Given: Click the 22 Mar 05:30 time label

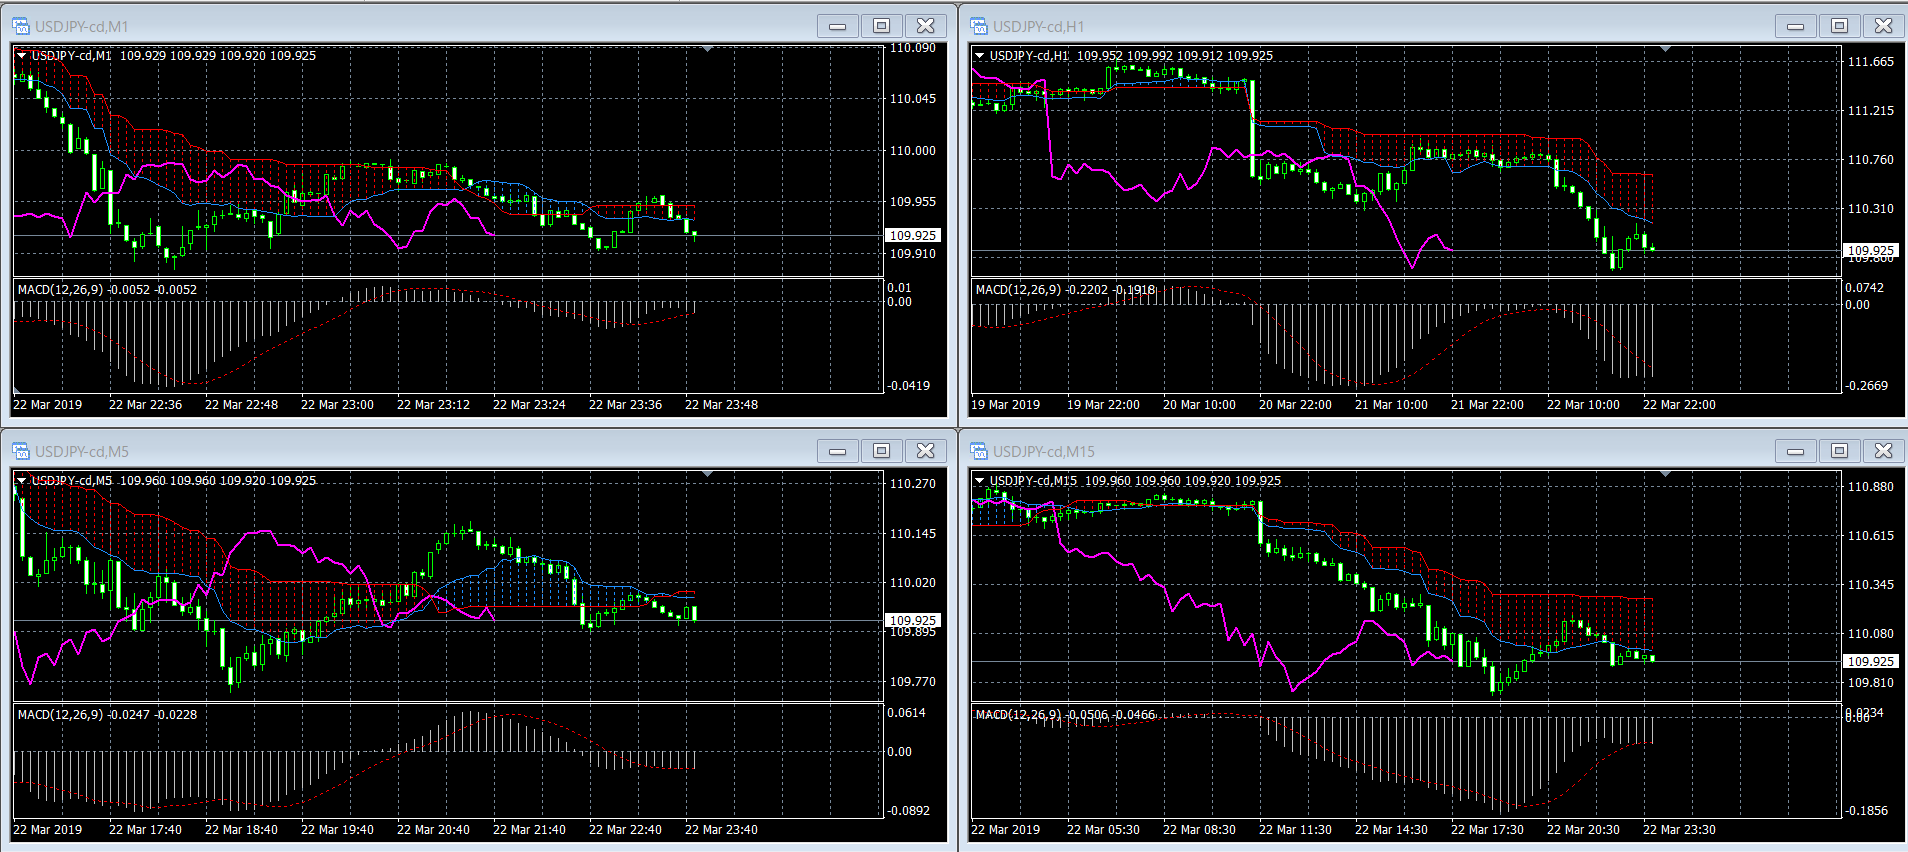Looking at the screenshot, I should point(1103,830).
